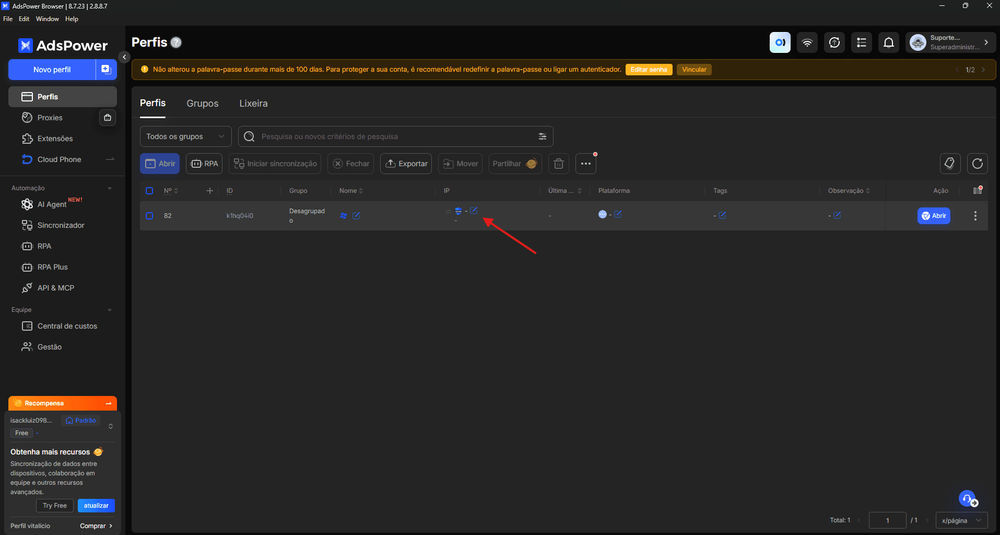
Task: Click the Wi-Fi network icon in the top bar
Action: [x=807, y=43]
